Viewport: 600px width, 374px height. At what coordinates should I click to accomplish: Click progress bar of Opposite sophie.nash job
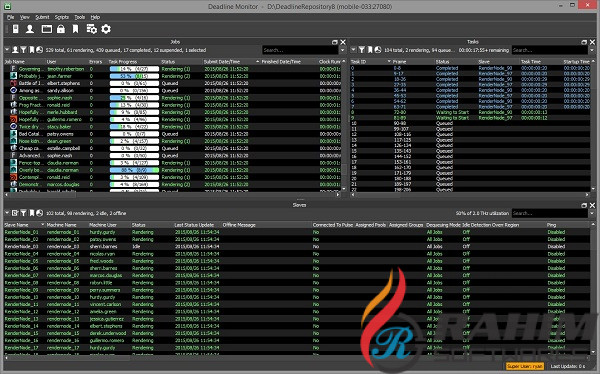(x=134, y=98)
